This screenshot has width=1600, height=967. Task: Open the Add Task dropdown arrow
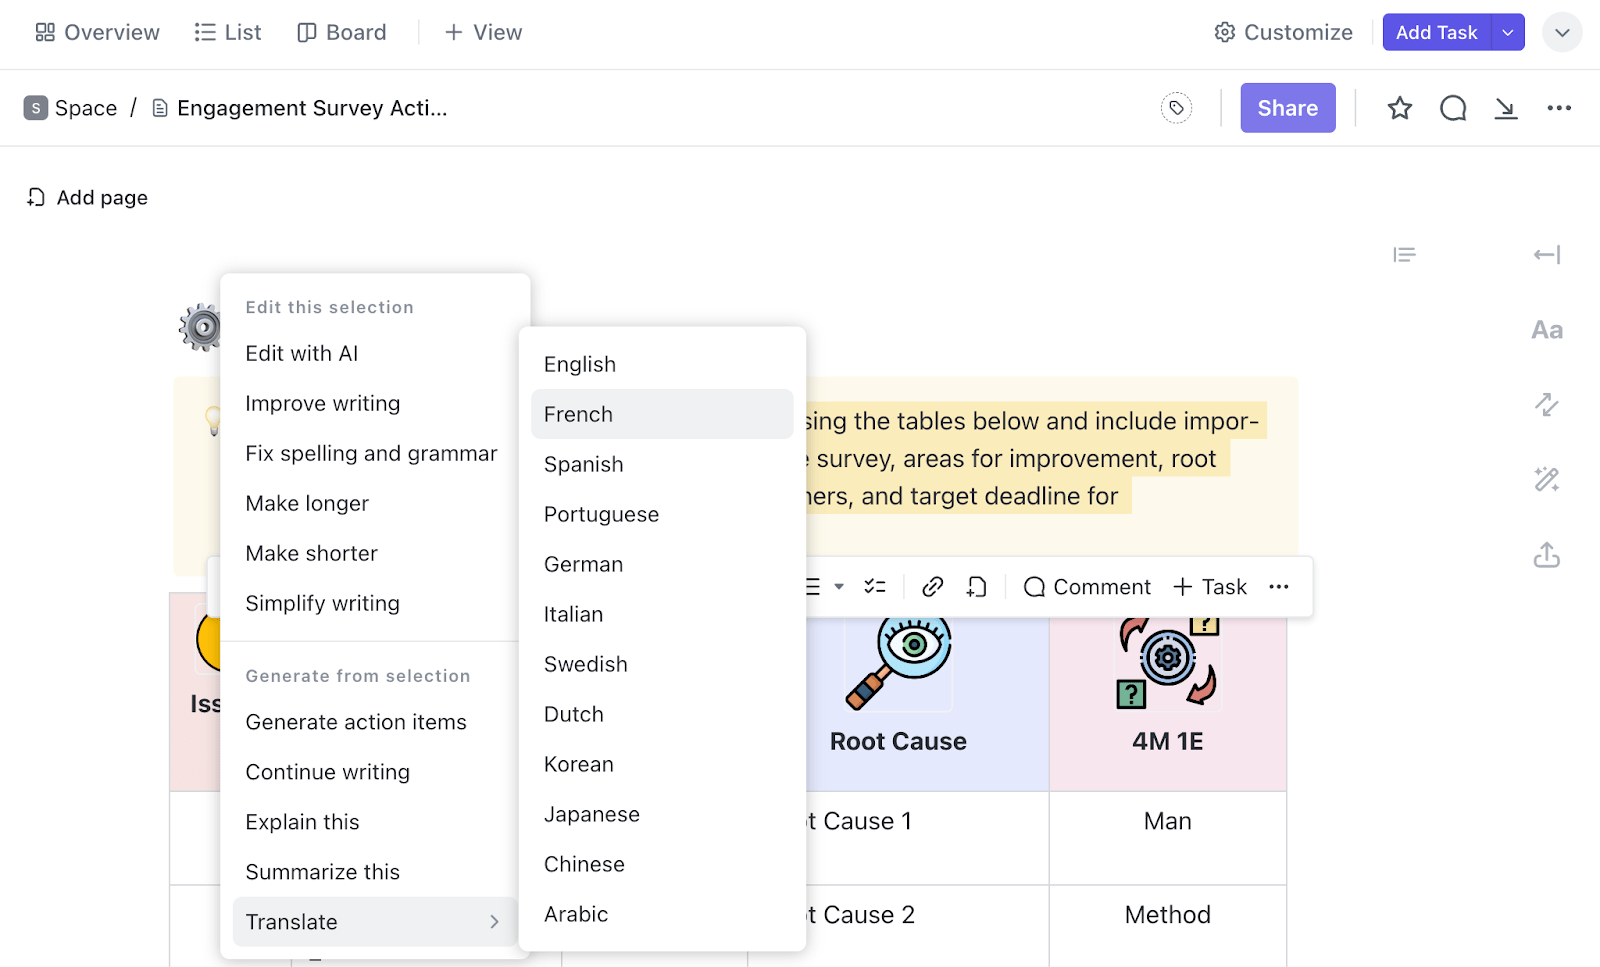pos(1507,32)
